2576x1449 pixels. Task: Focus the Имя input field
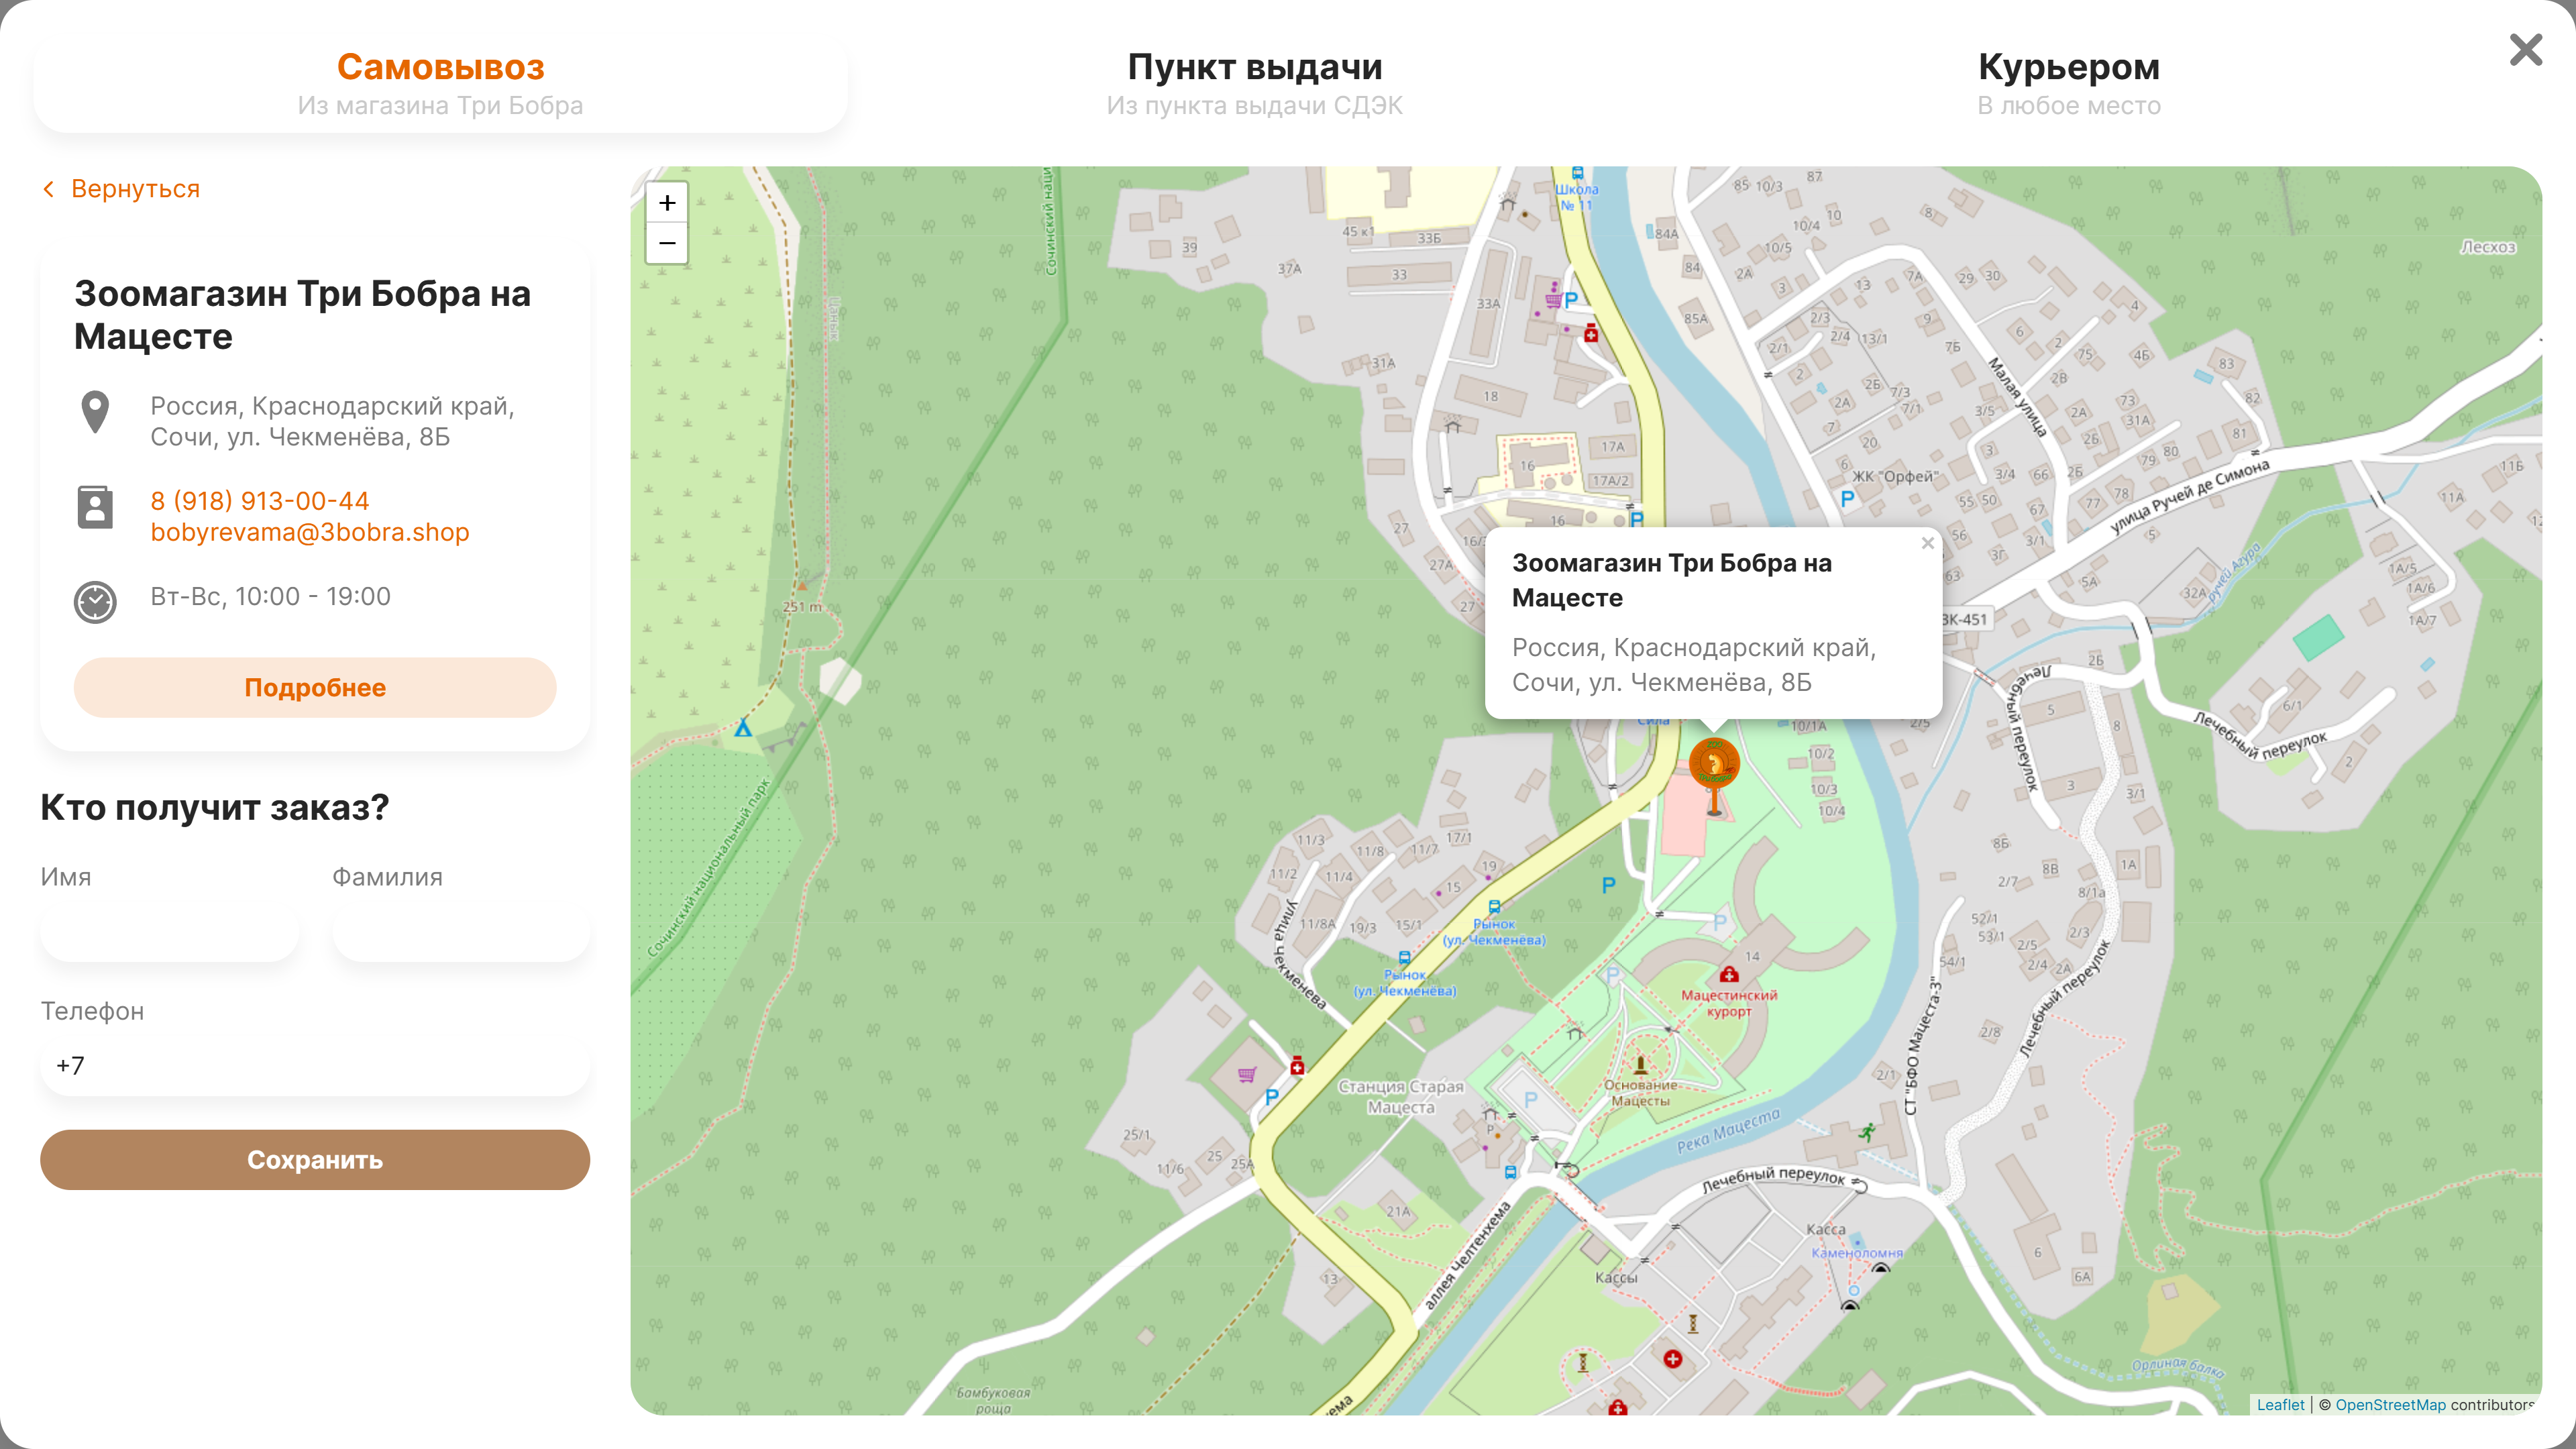pos(169,932)
